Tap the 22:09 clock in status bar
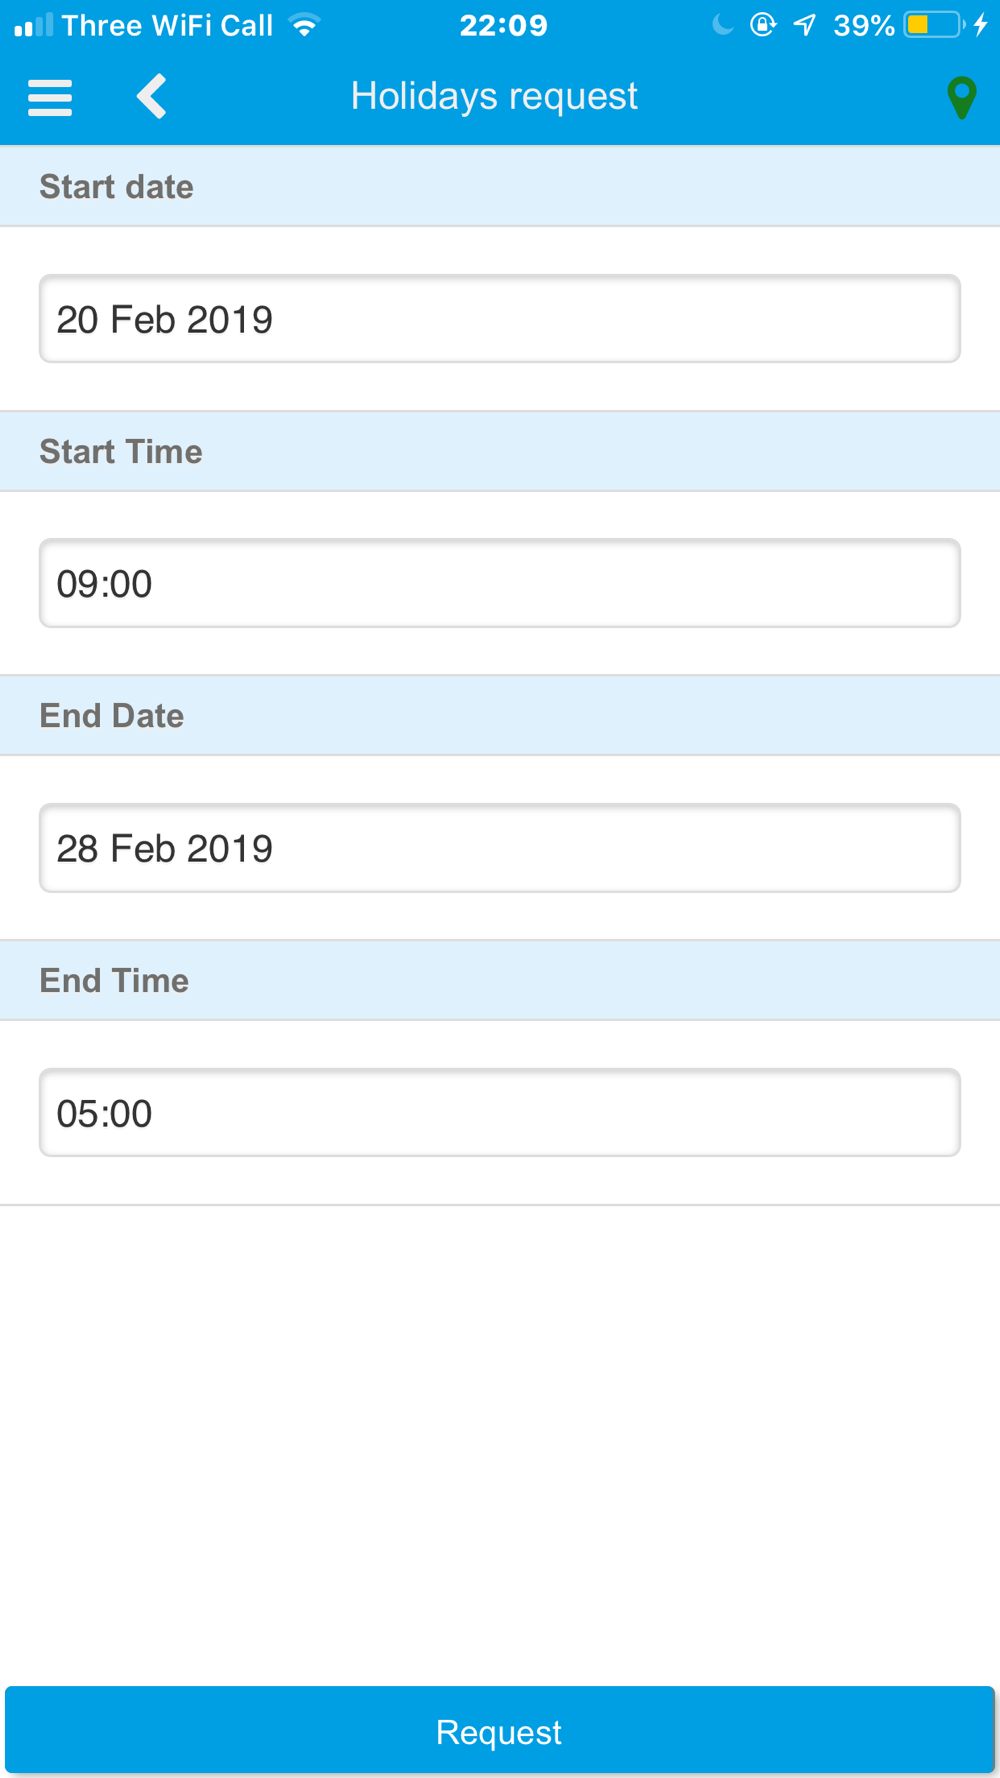 point(503,25)
